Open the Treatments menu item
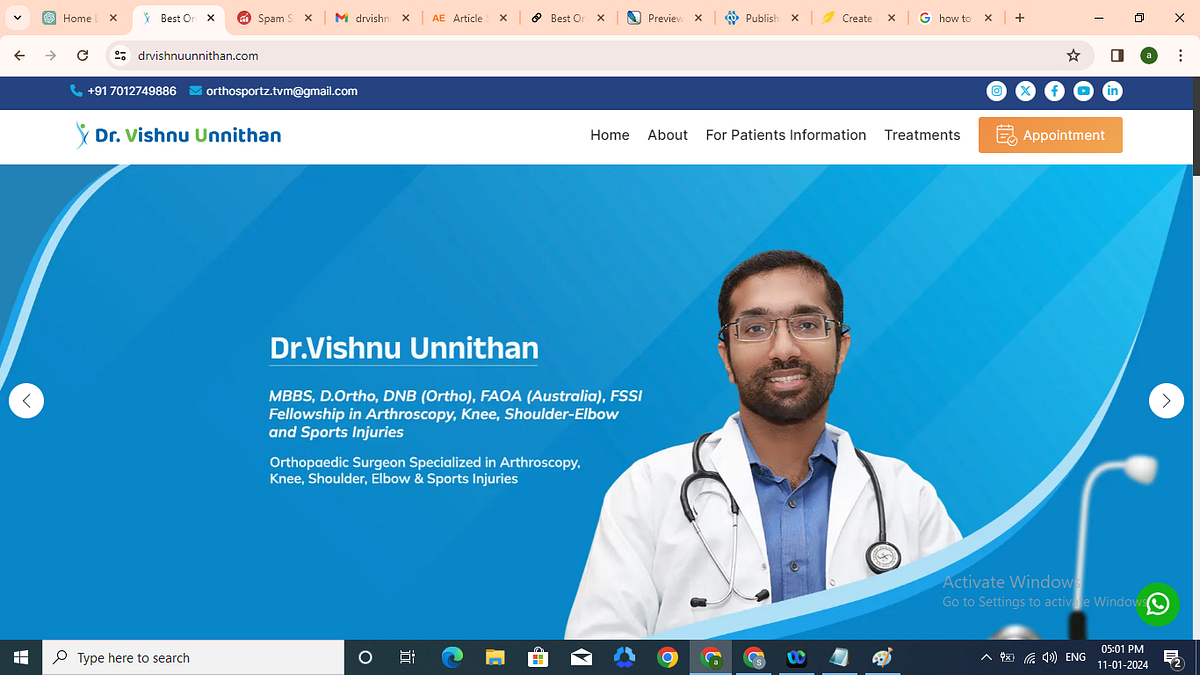 (x=922, y=135)
